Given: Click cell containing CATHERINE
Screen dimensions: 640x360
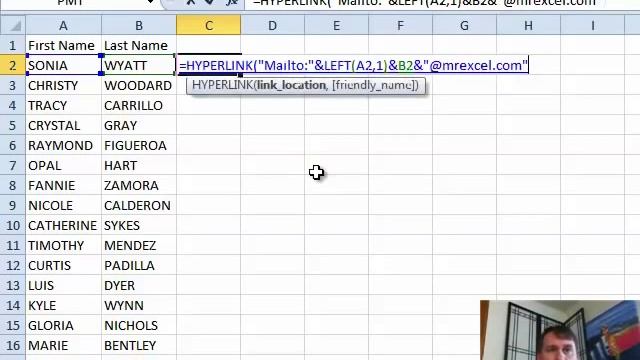Looking at the screenshot, I should click(63, 225).
